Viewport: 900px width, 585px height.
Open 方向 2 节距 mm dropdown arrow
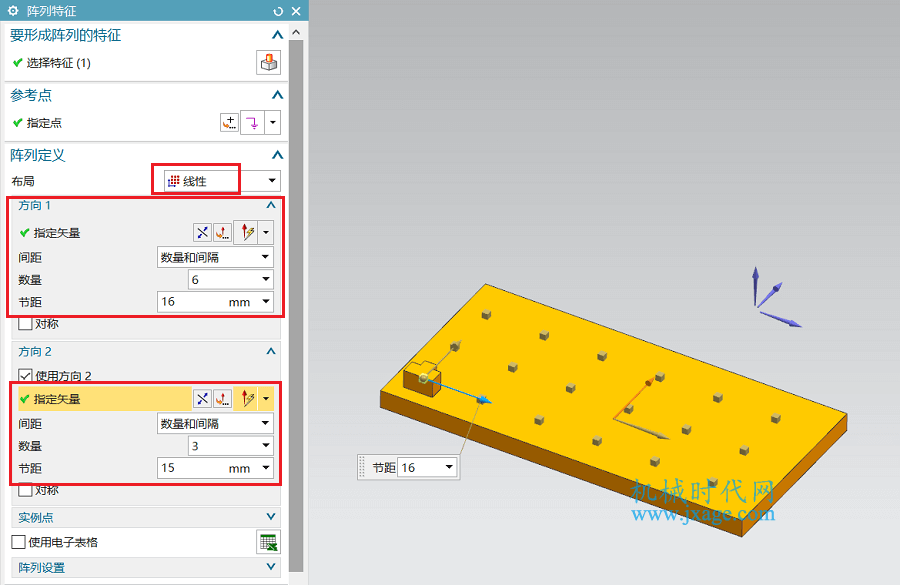[266, 468]
